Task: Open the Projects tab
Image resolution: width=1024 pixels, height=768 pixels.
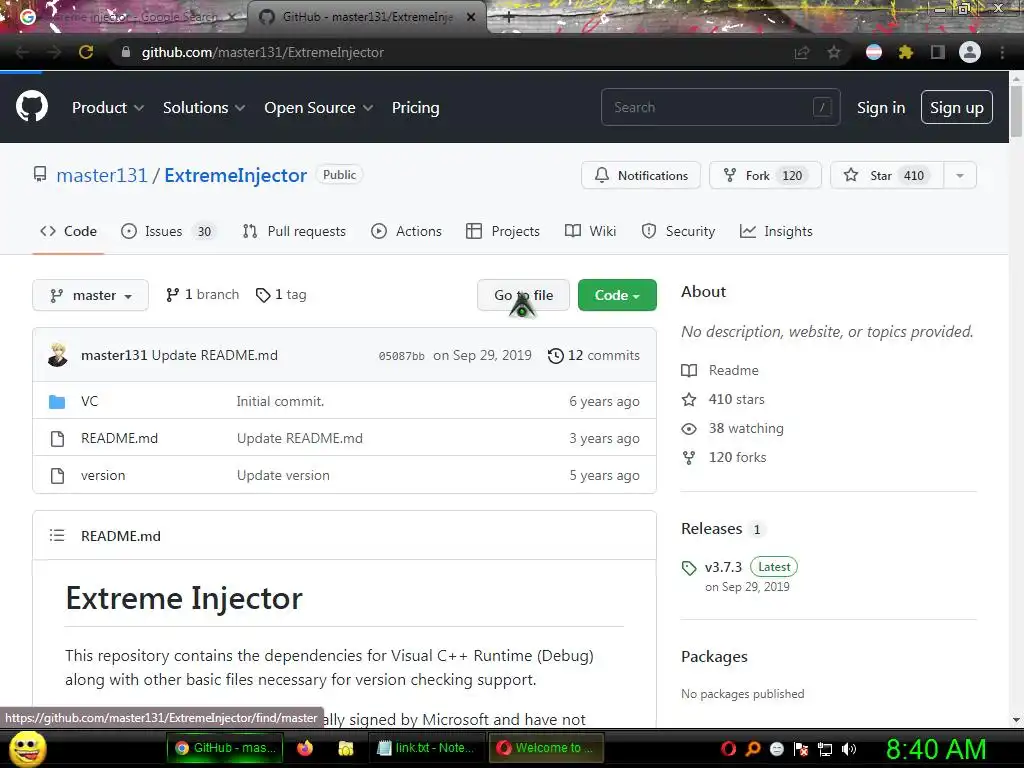Action: click(503, 231)
